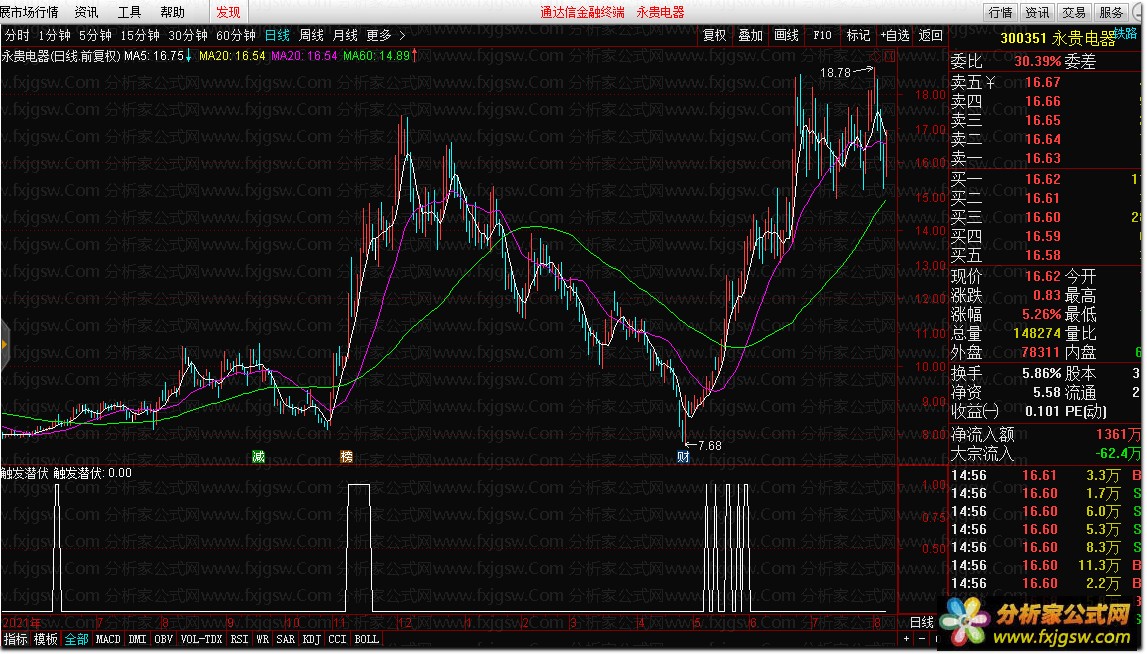Select the 全部 indicator tab

point(76,639)
